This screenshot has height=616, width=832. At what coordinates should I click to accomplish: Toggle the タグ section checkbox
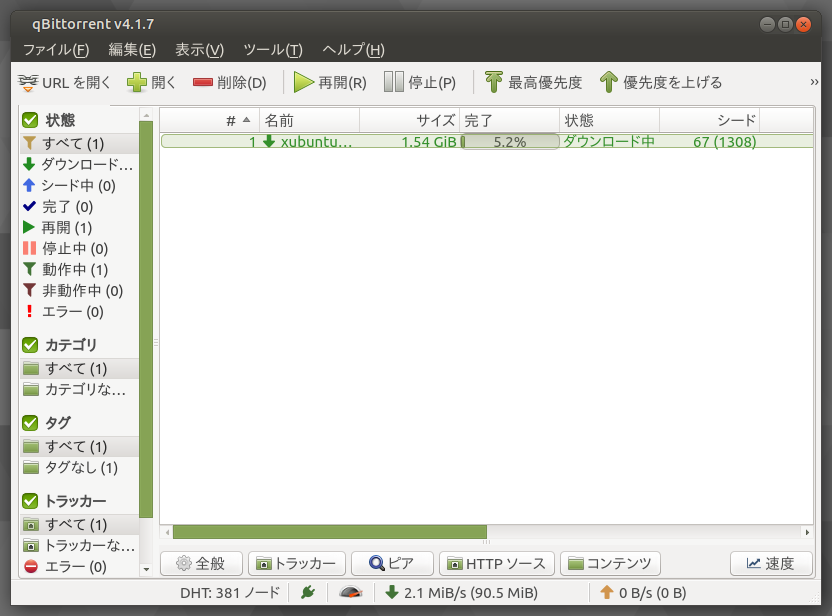(30, 423)
